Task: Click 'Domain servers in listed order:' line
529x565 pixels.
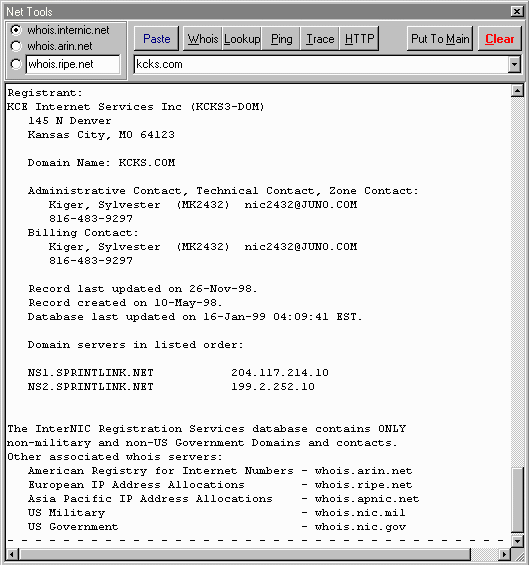Action: tap(135, 345)
